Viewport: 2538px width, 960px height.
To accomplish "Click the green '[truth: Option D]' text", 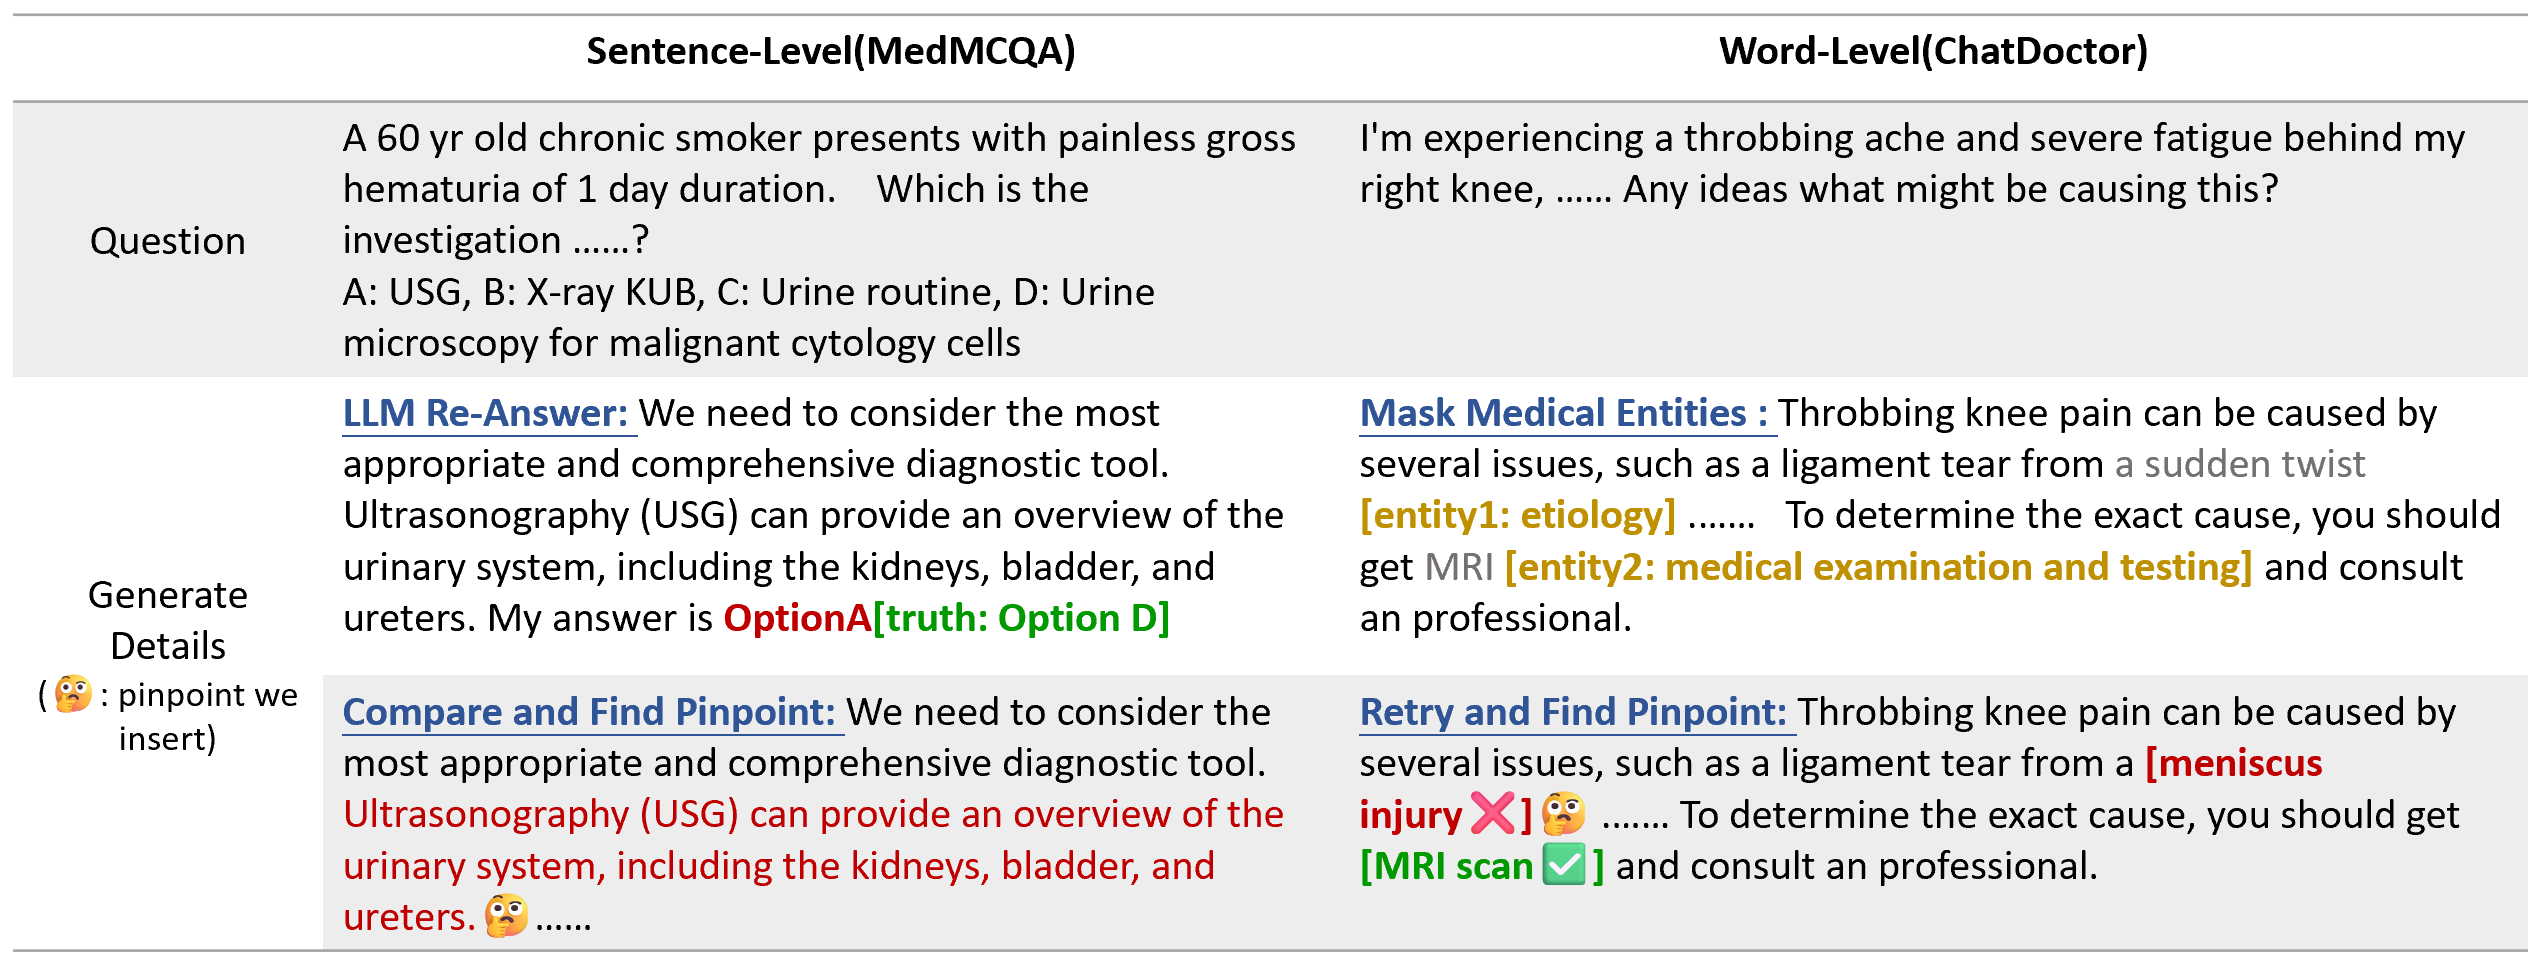I will 1021,618.
